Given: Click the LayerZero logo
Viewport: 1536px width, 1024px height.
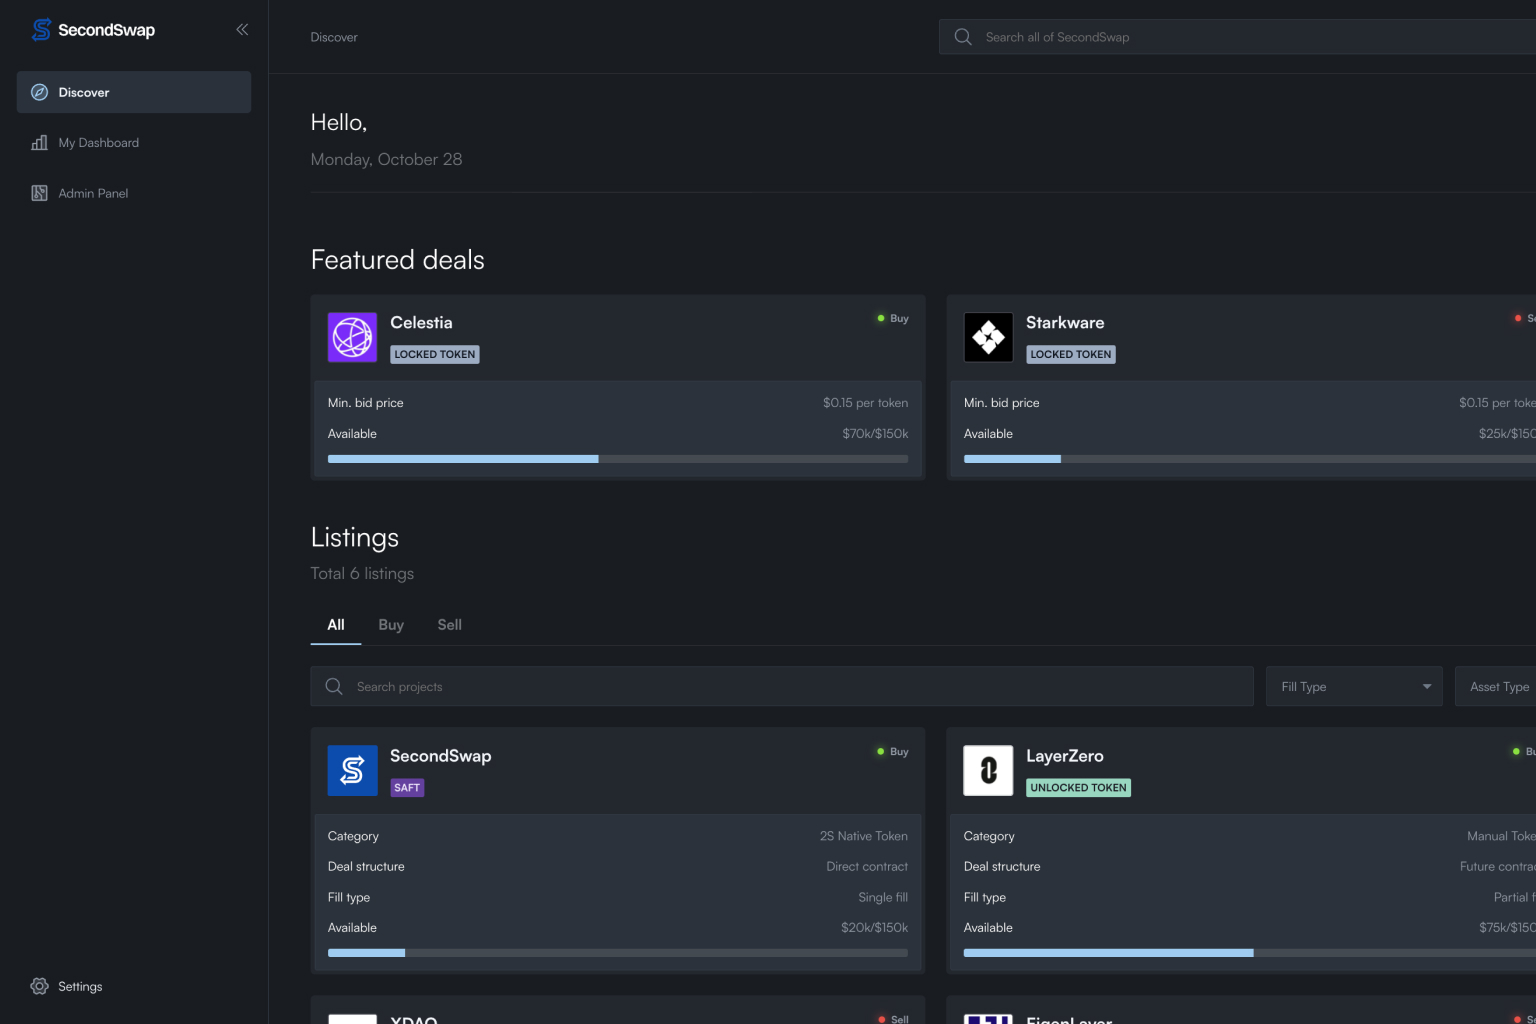Looking at the screenshot, I should (988, 771).
